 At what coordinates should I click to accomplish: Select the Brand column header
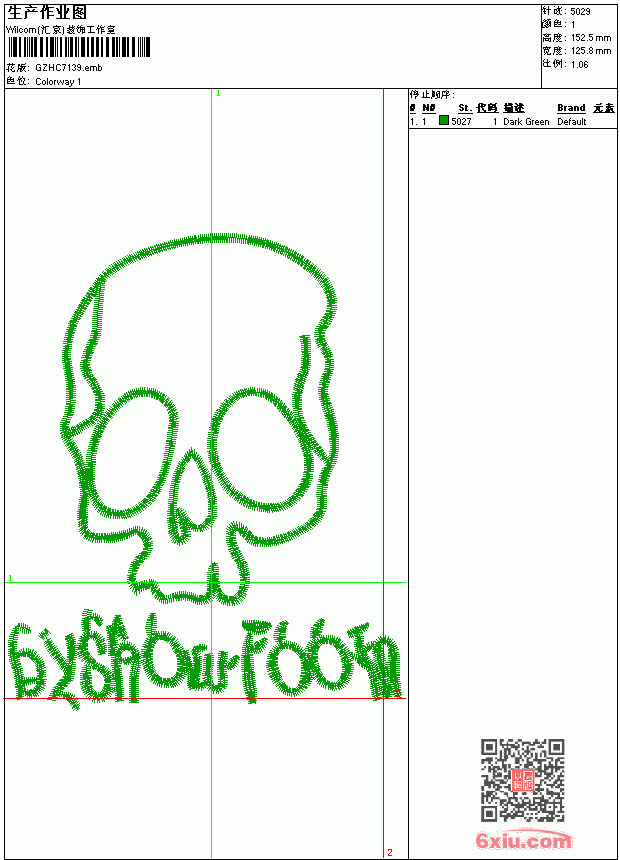(x=571, y=108)
